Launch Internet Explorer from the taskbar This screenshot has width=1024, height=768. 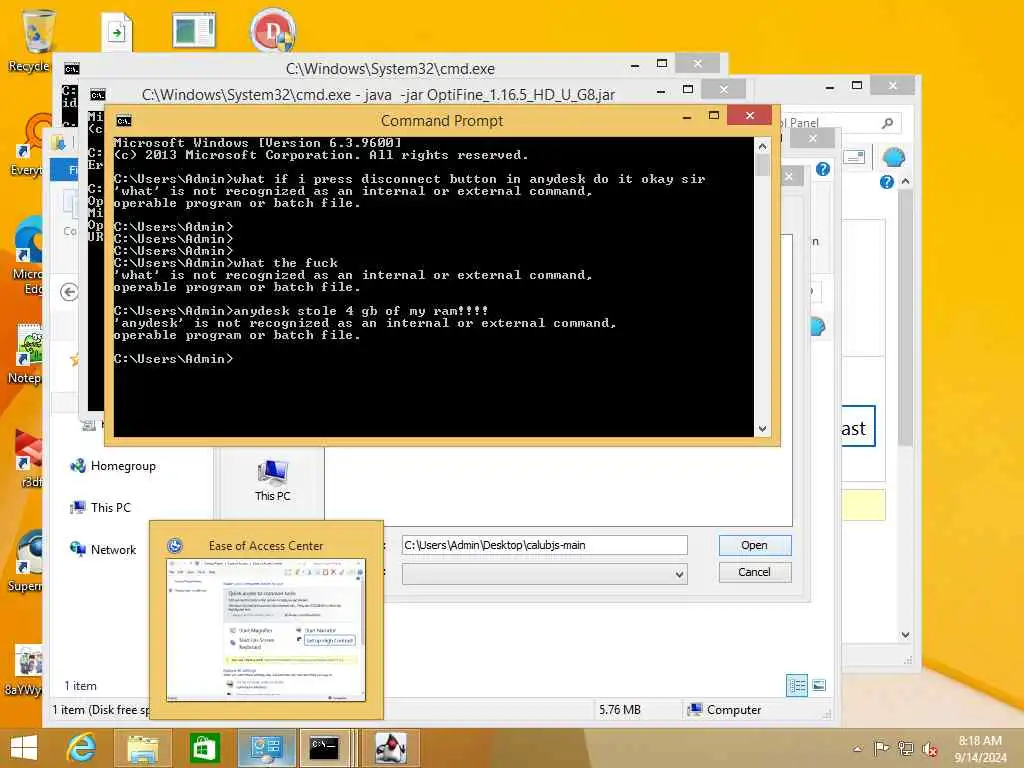(82, 748)
